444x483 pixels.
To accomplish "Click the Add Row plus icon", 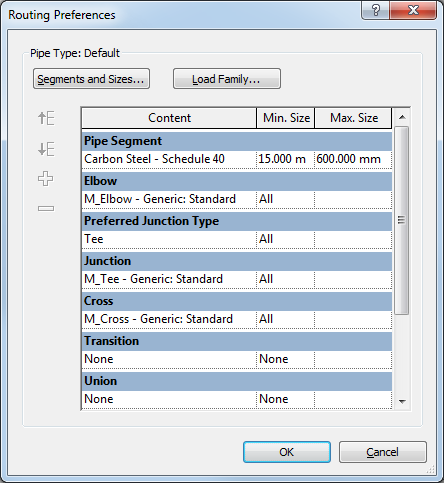I will [46, 179].
